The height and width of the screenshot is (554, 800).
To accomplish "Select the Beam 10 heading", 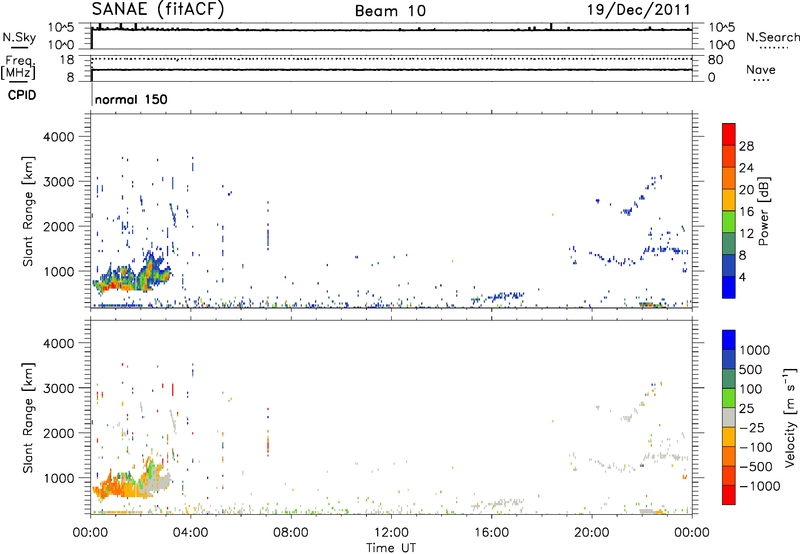I will [390, 11].
